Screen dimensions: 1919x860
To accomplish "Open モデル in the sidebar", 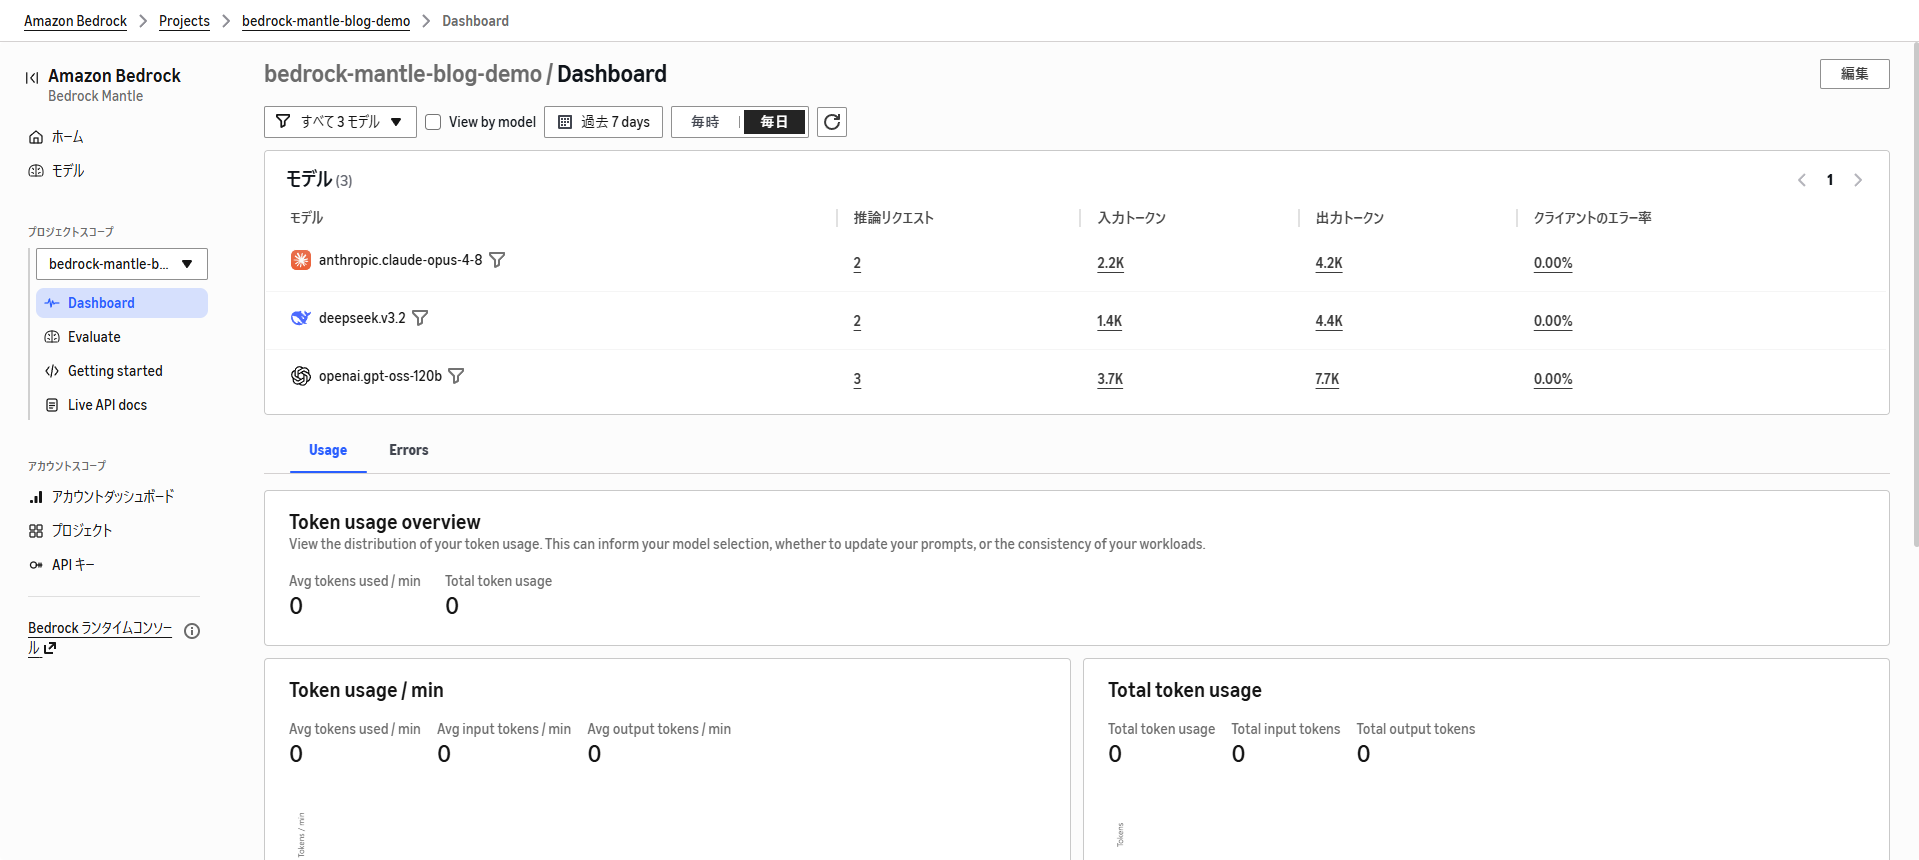I will click(x=68, y=171).
